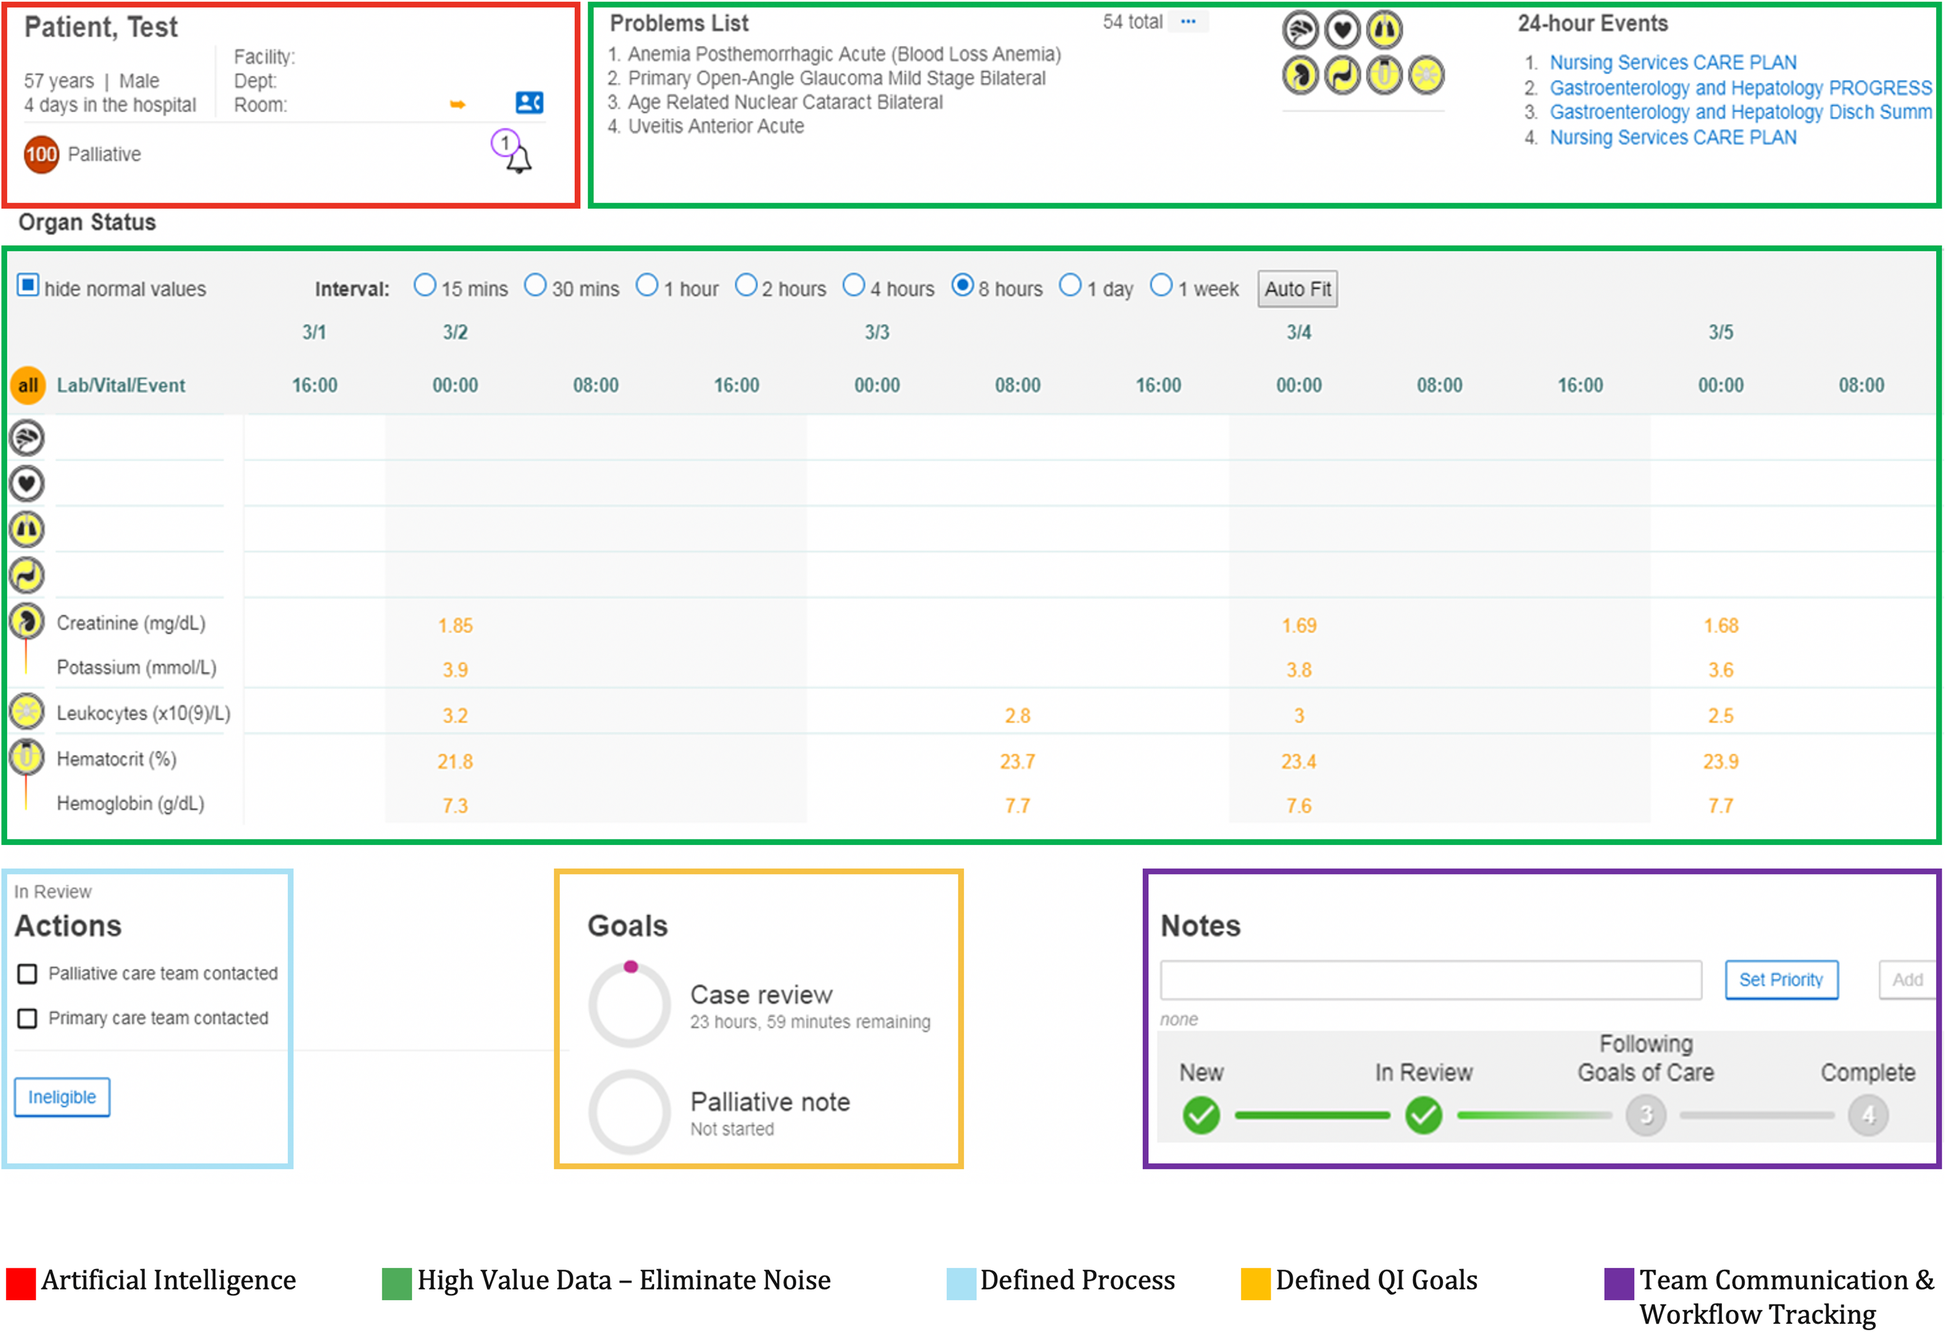Select the 2 hours interval
The image size is (1946, 1332).
pyautogui.click(x=746, y=286)
